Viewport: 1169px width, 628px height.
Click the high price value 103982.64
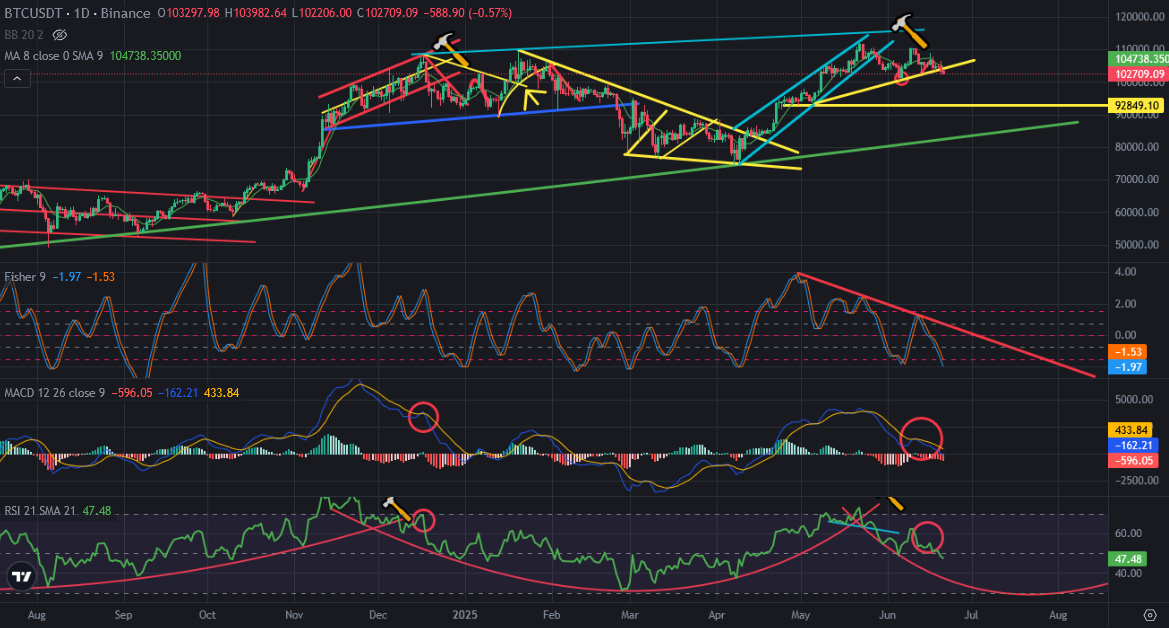coord(259,13)
